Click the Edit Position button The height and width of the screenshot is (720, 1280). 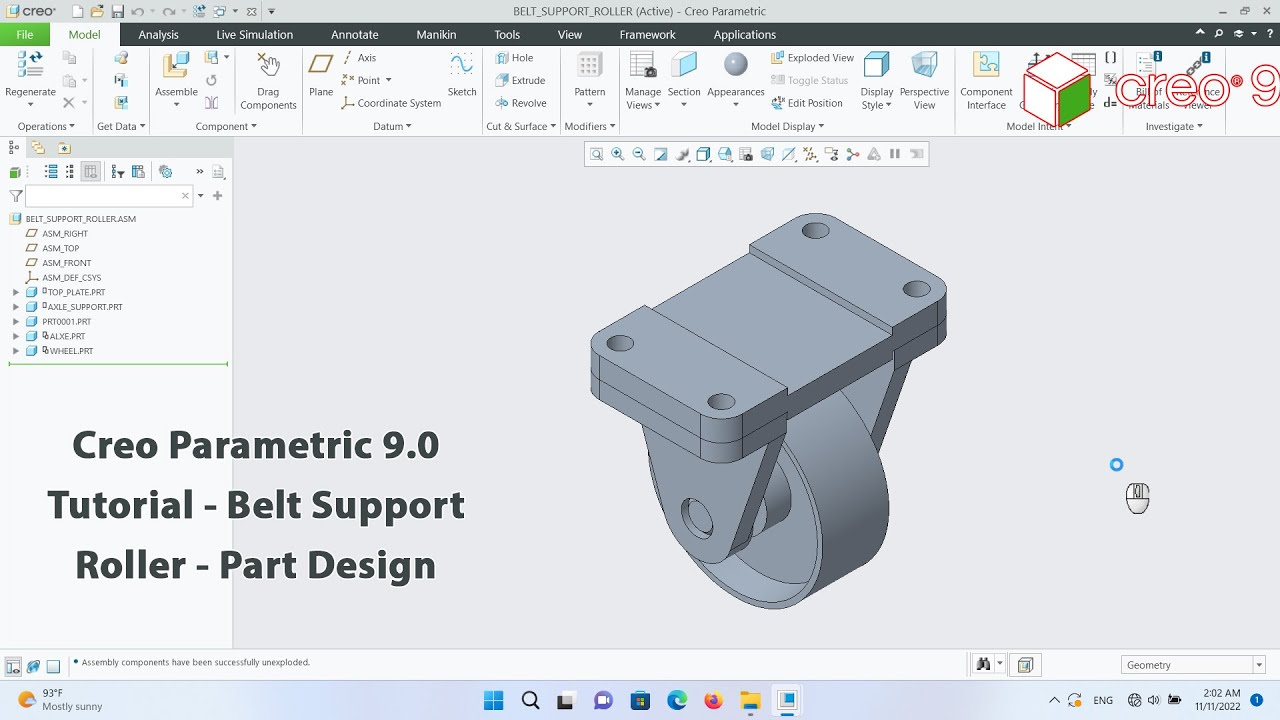[x=807, y=103]
